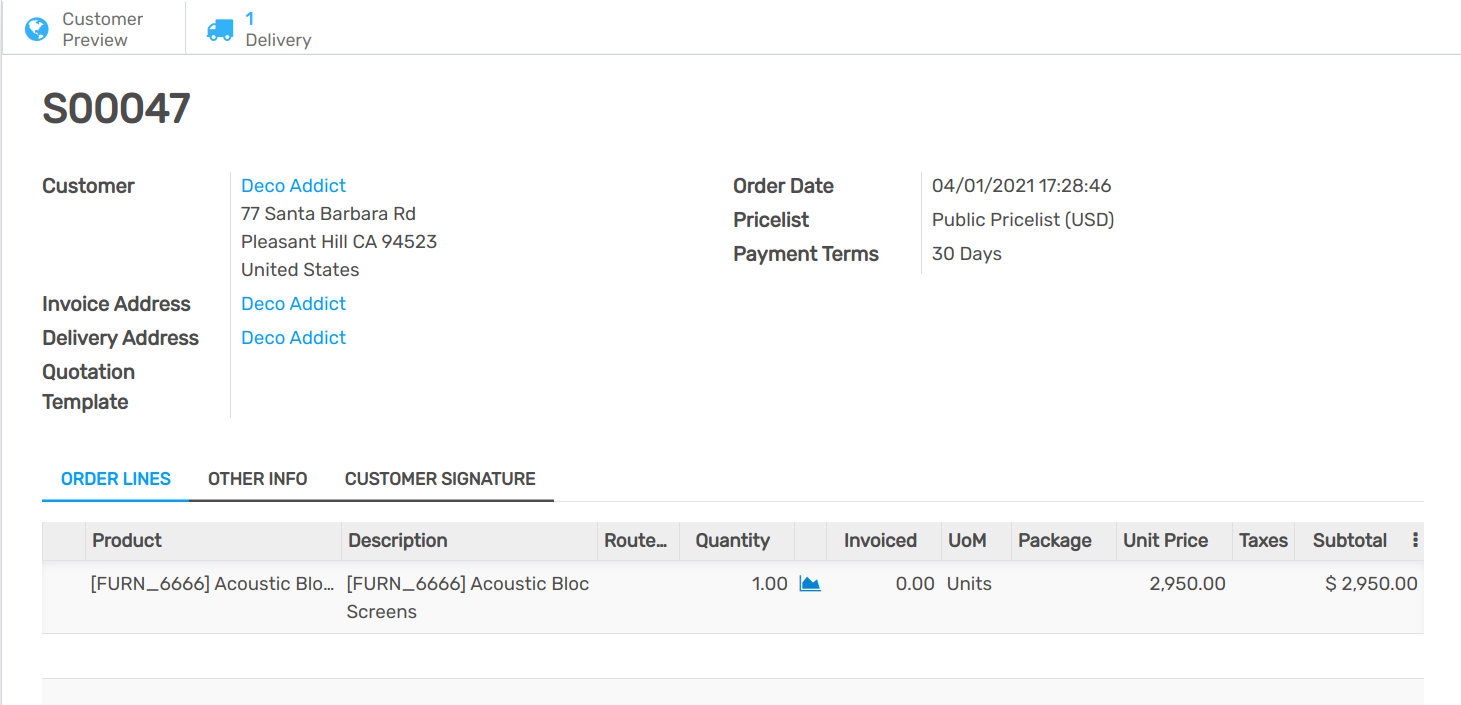Screen dimensions: 1461x705
Task: Select the Order Lines tab
Action: coord(116,479)
